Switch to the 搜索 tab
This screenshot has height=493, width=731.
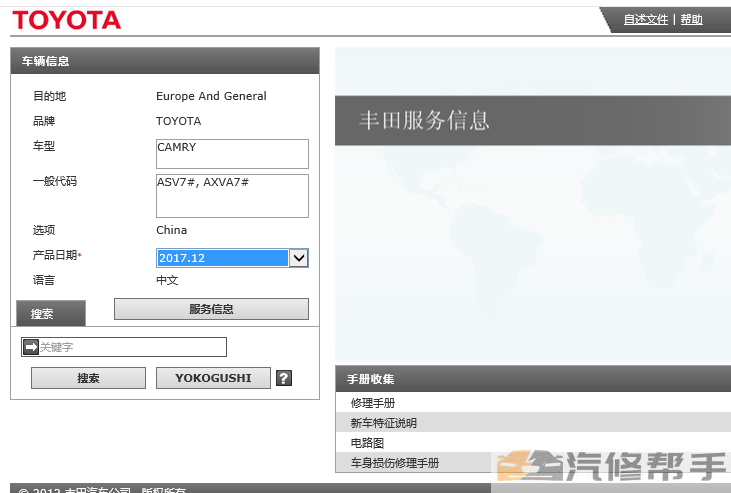pyautogui.click(x=51, y=313)
